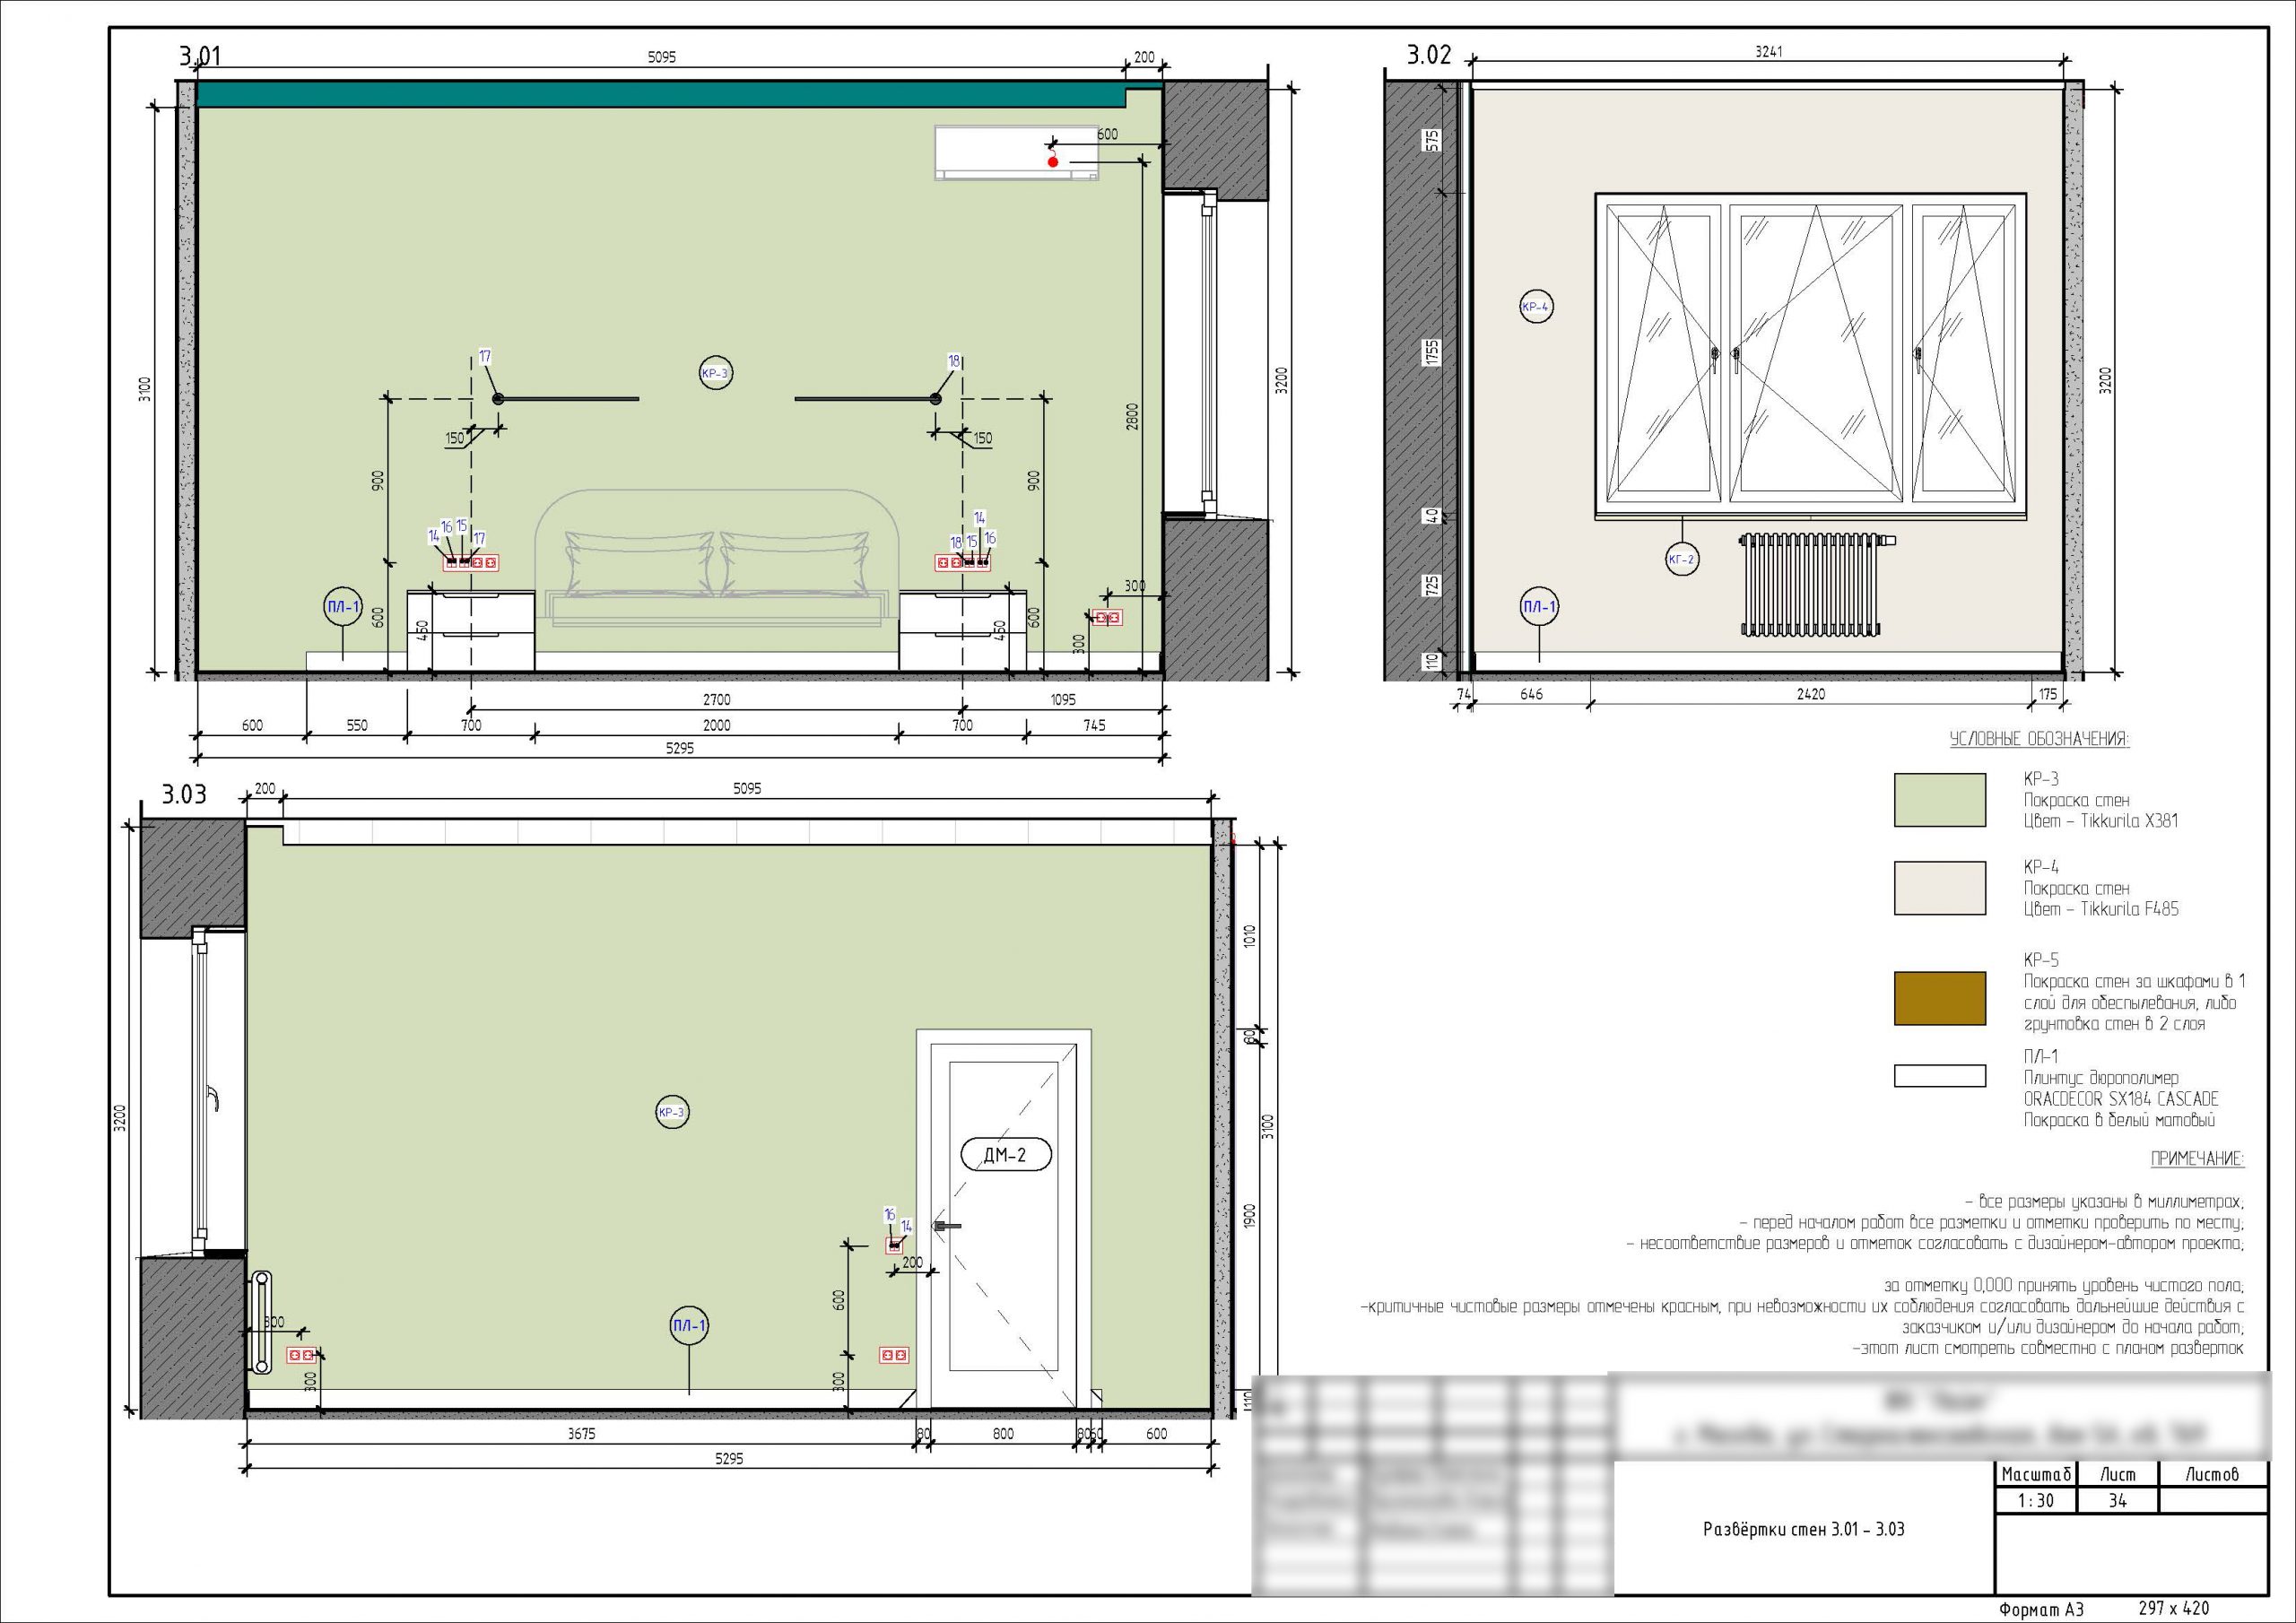Click the right wall sconce labeled 18

(x=936, y=399)
